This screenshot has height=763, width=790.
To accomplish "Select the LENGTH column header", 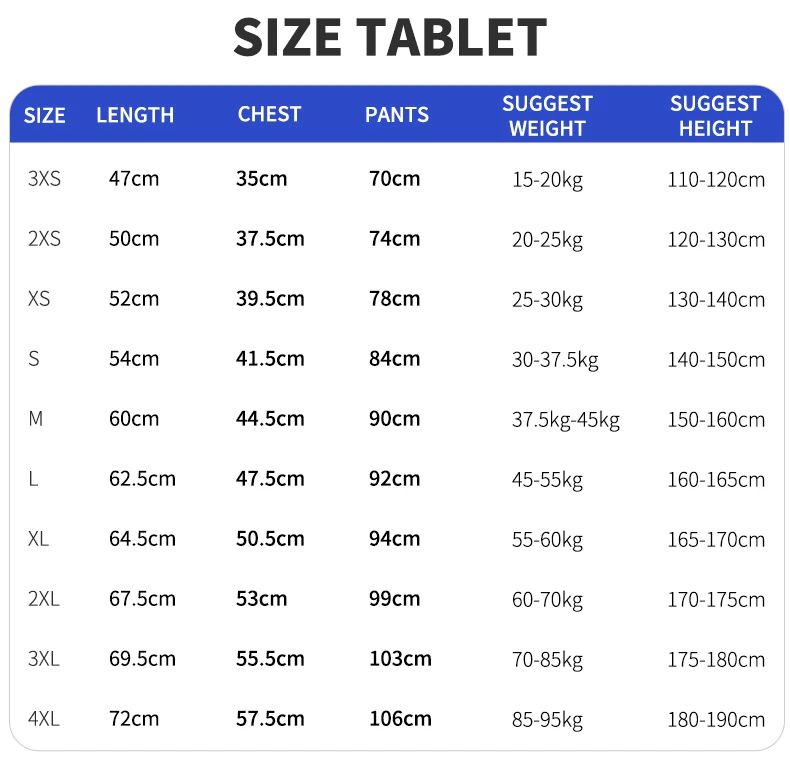I will coord(135,115).
